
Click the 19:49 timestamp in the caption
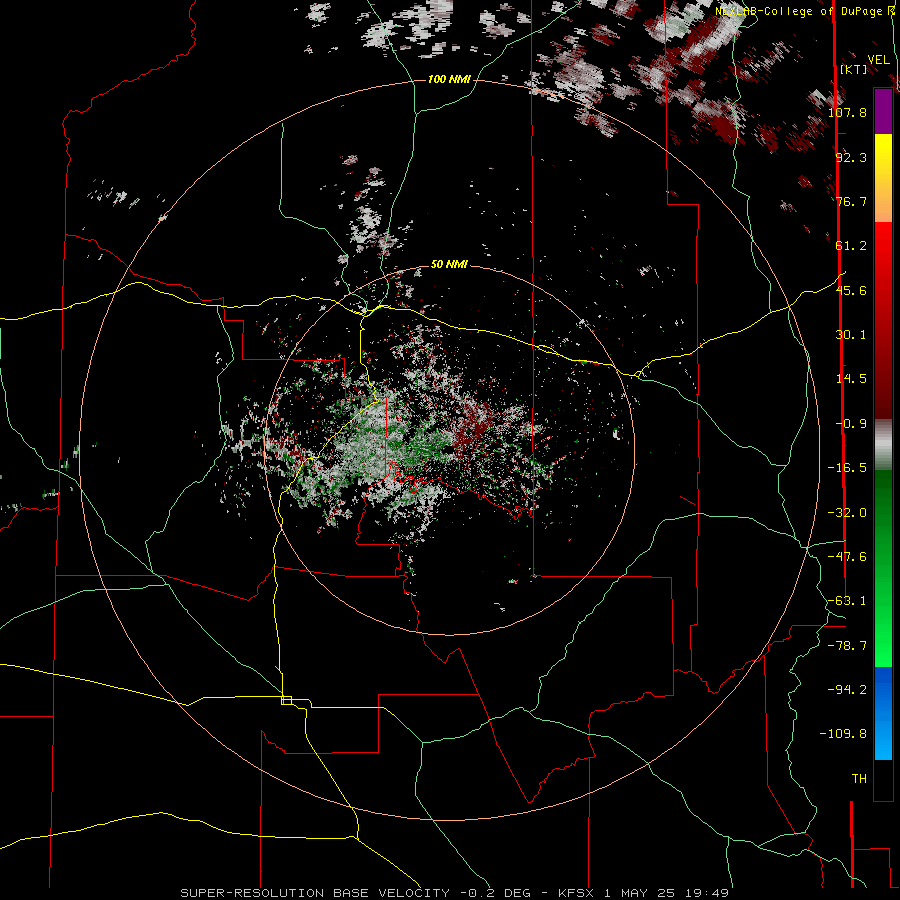point(709,893)
